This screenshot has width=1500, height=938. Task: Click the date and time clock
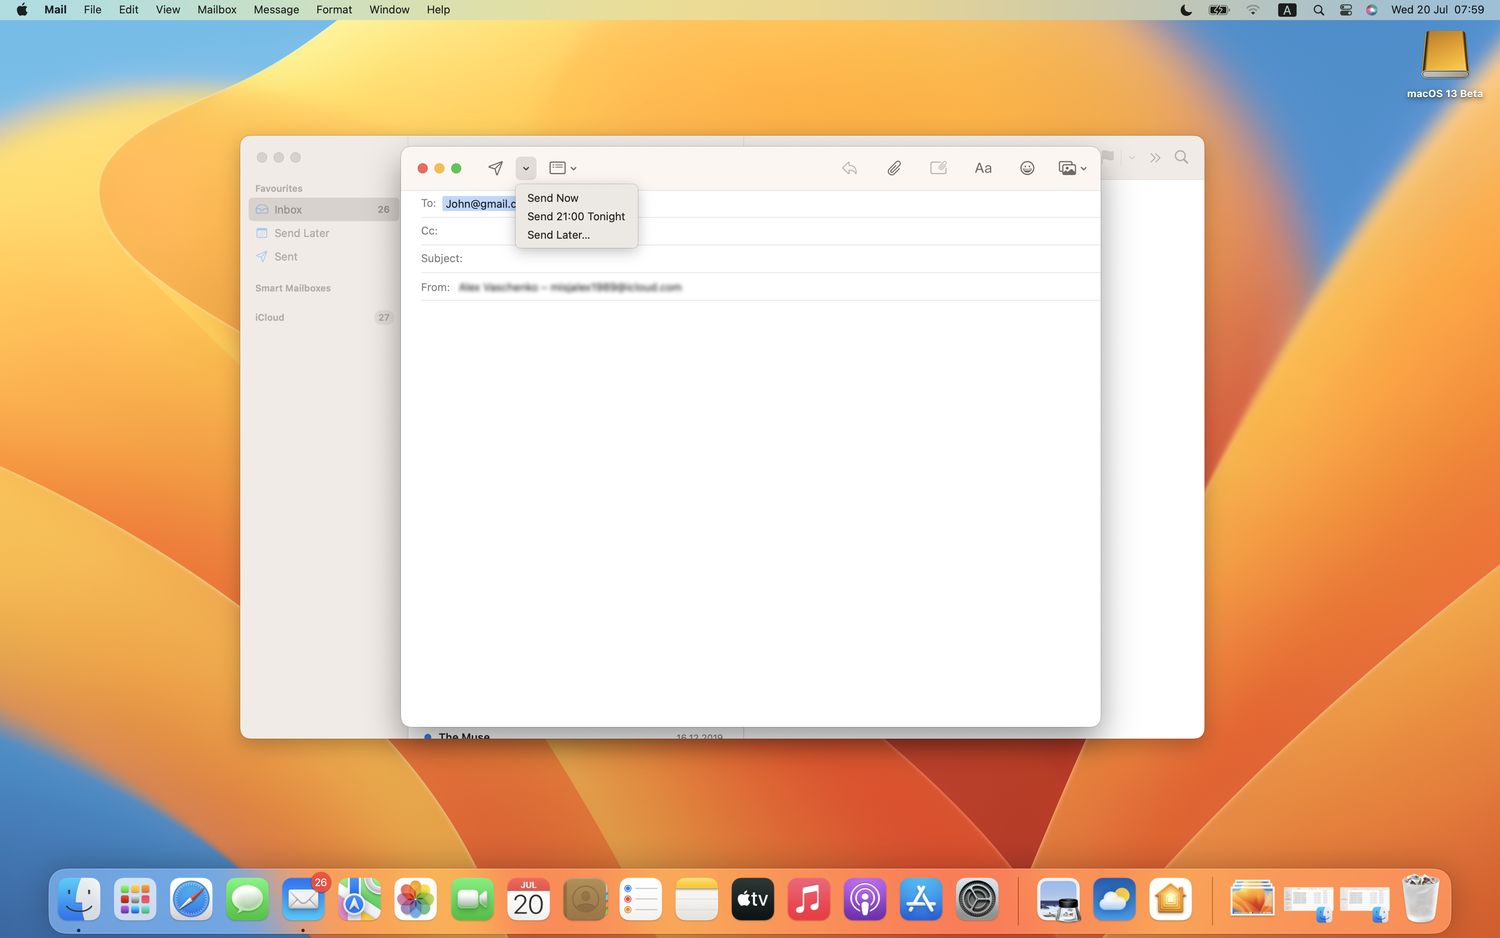click(1437, 10)
